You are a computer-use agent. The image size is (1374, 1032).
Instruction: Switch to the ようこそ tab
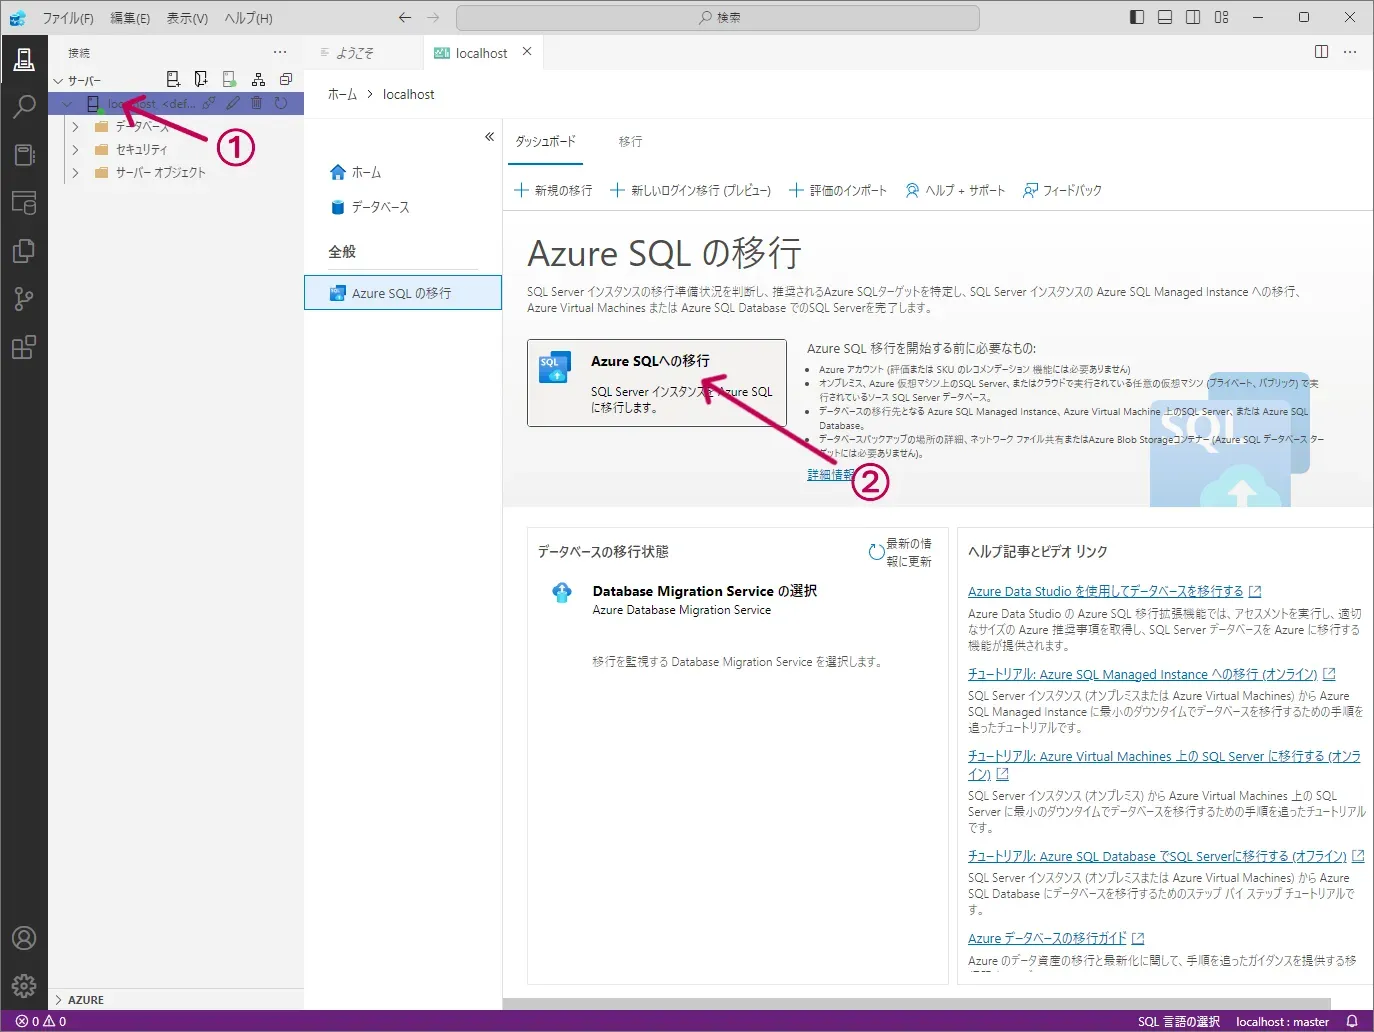tap(354, 53)
